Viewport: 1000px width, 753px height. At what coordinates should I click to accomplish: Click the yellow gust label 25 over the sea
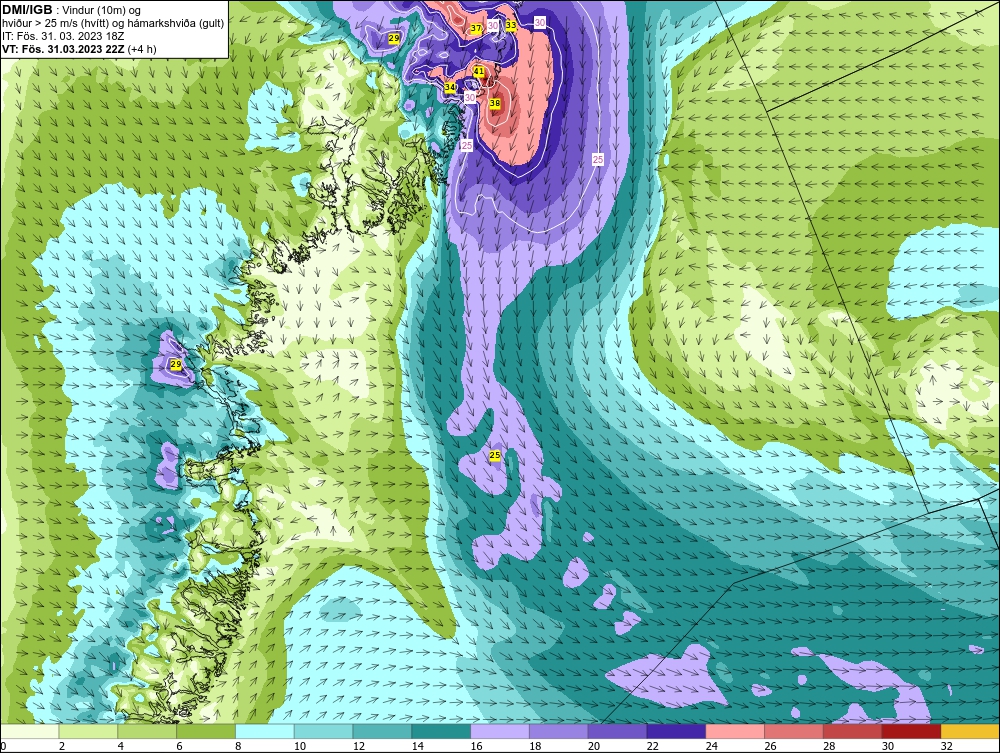495,455
